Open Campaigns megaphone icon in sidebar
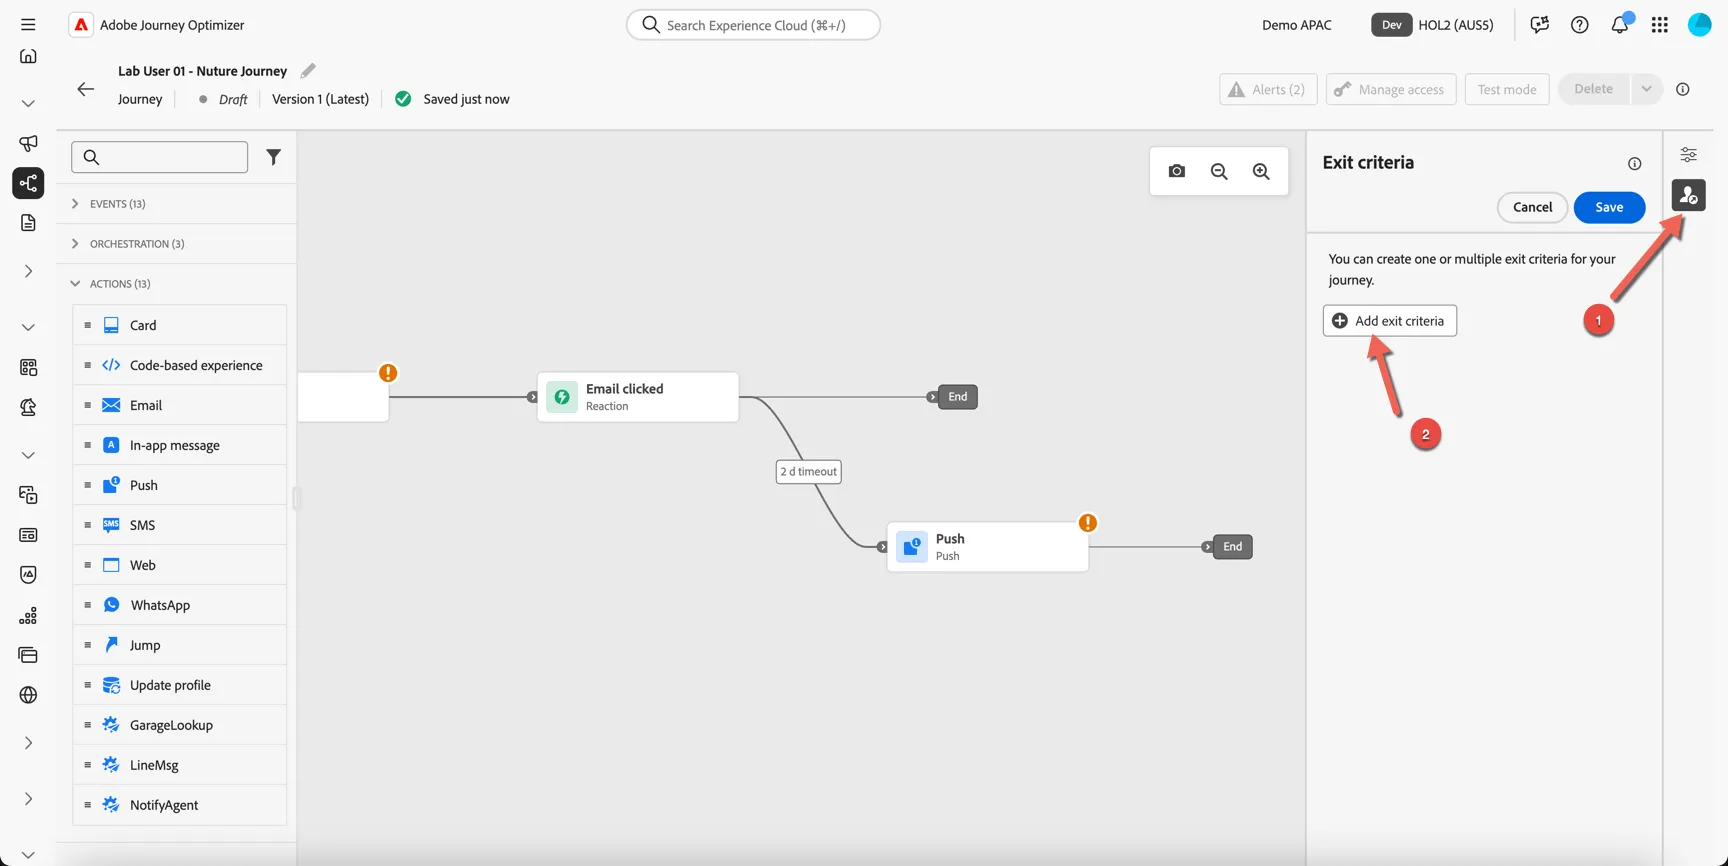 (x=28, y=143)
